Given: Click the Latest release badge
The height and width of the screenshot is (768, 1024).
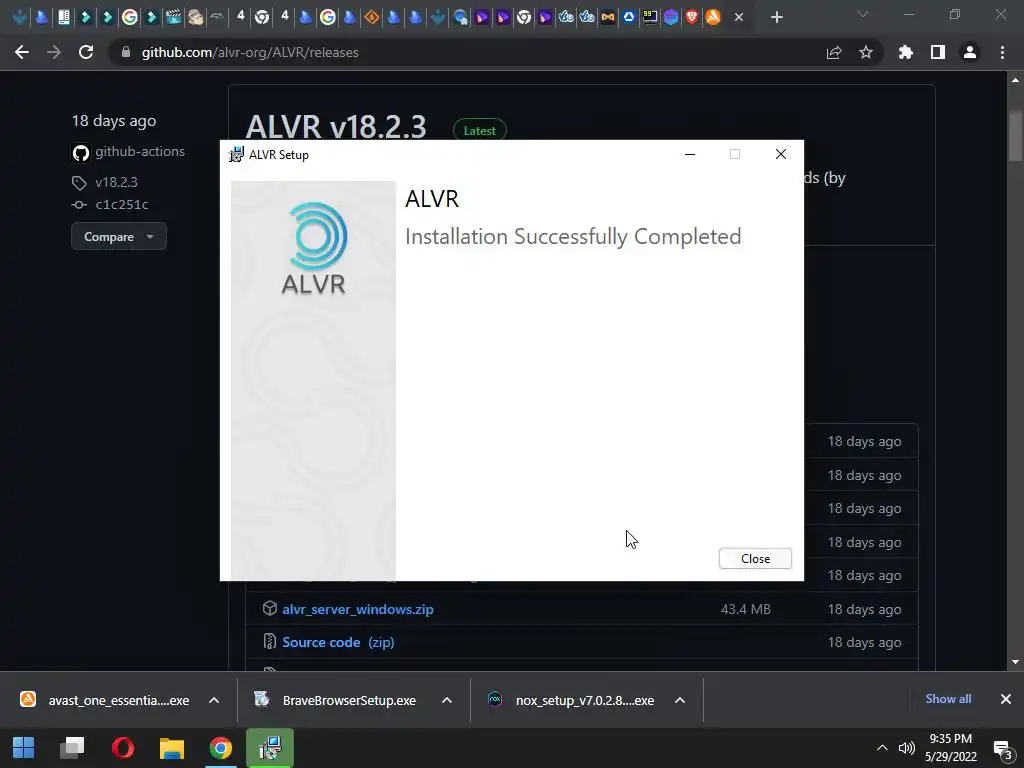Looking at the screenshot, I should click(479, 131).
